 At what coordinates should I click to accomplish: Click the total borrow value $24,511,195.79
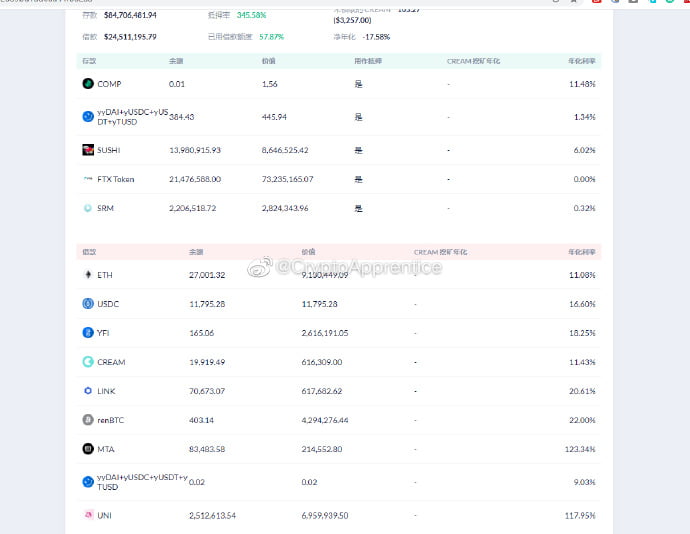click(130, 37)
